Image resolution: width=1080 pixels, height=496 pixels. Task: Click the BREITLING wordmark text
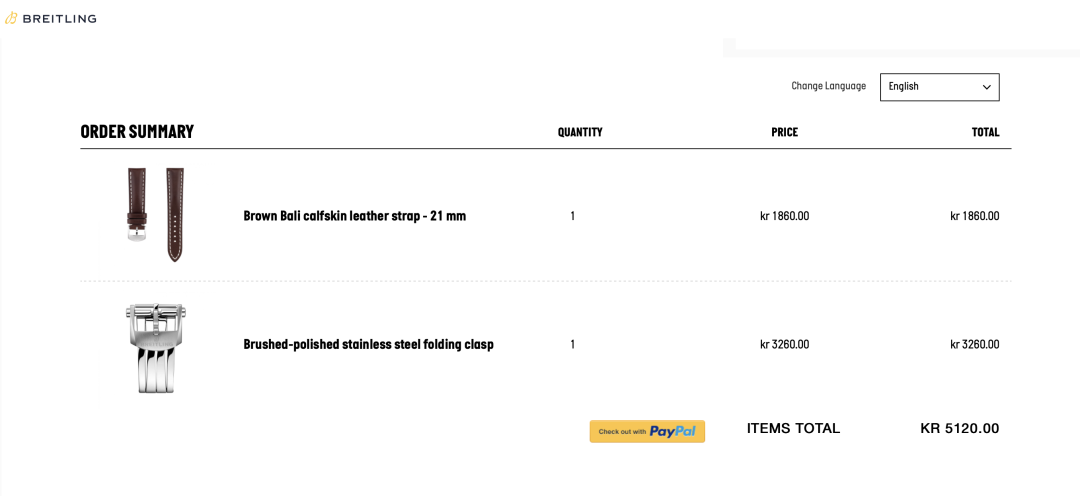[60, 18]
